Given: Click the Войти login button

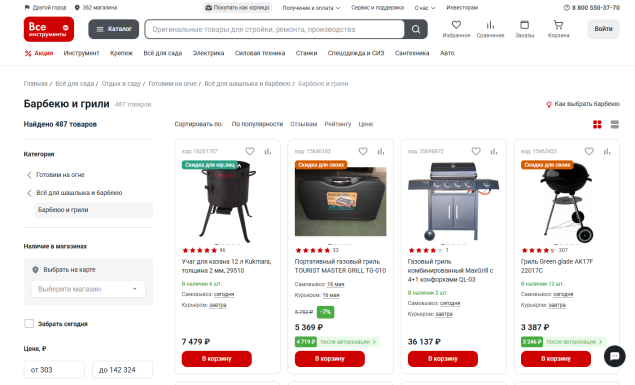Looking at the screenshot, I should 603,29.
